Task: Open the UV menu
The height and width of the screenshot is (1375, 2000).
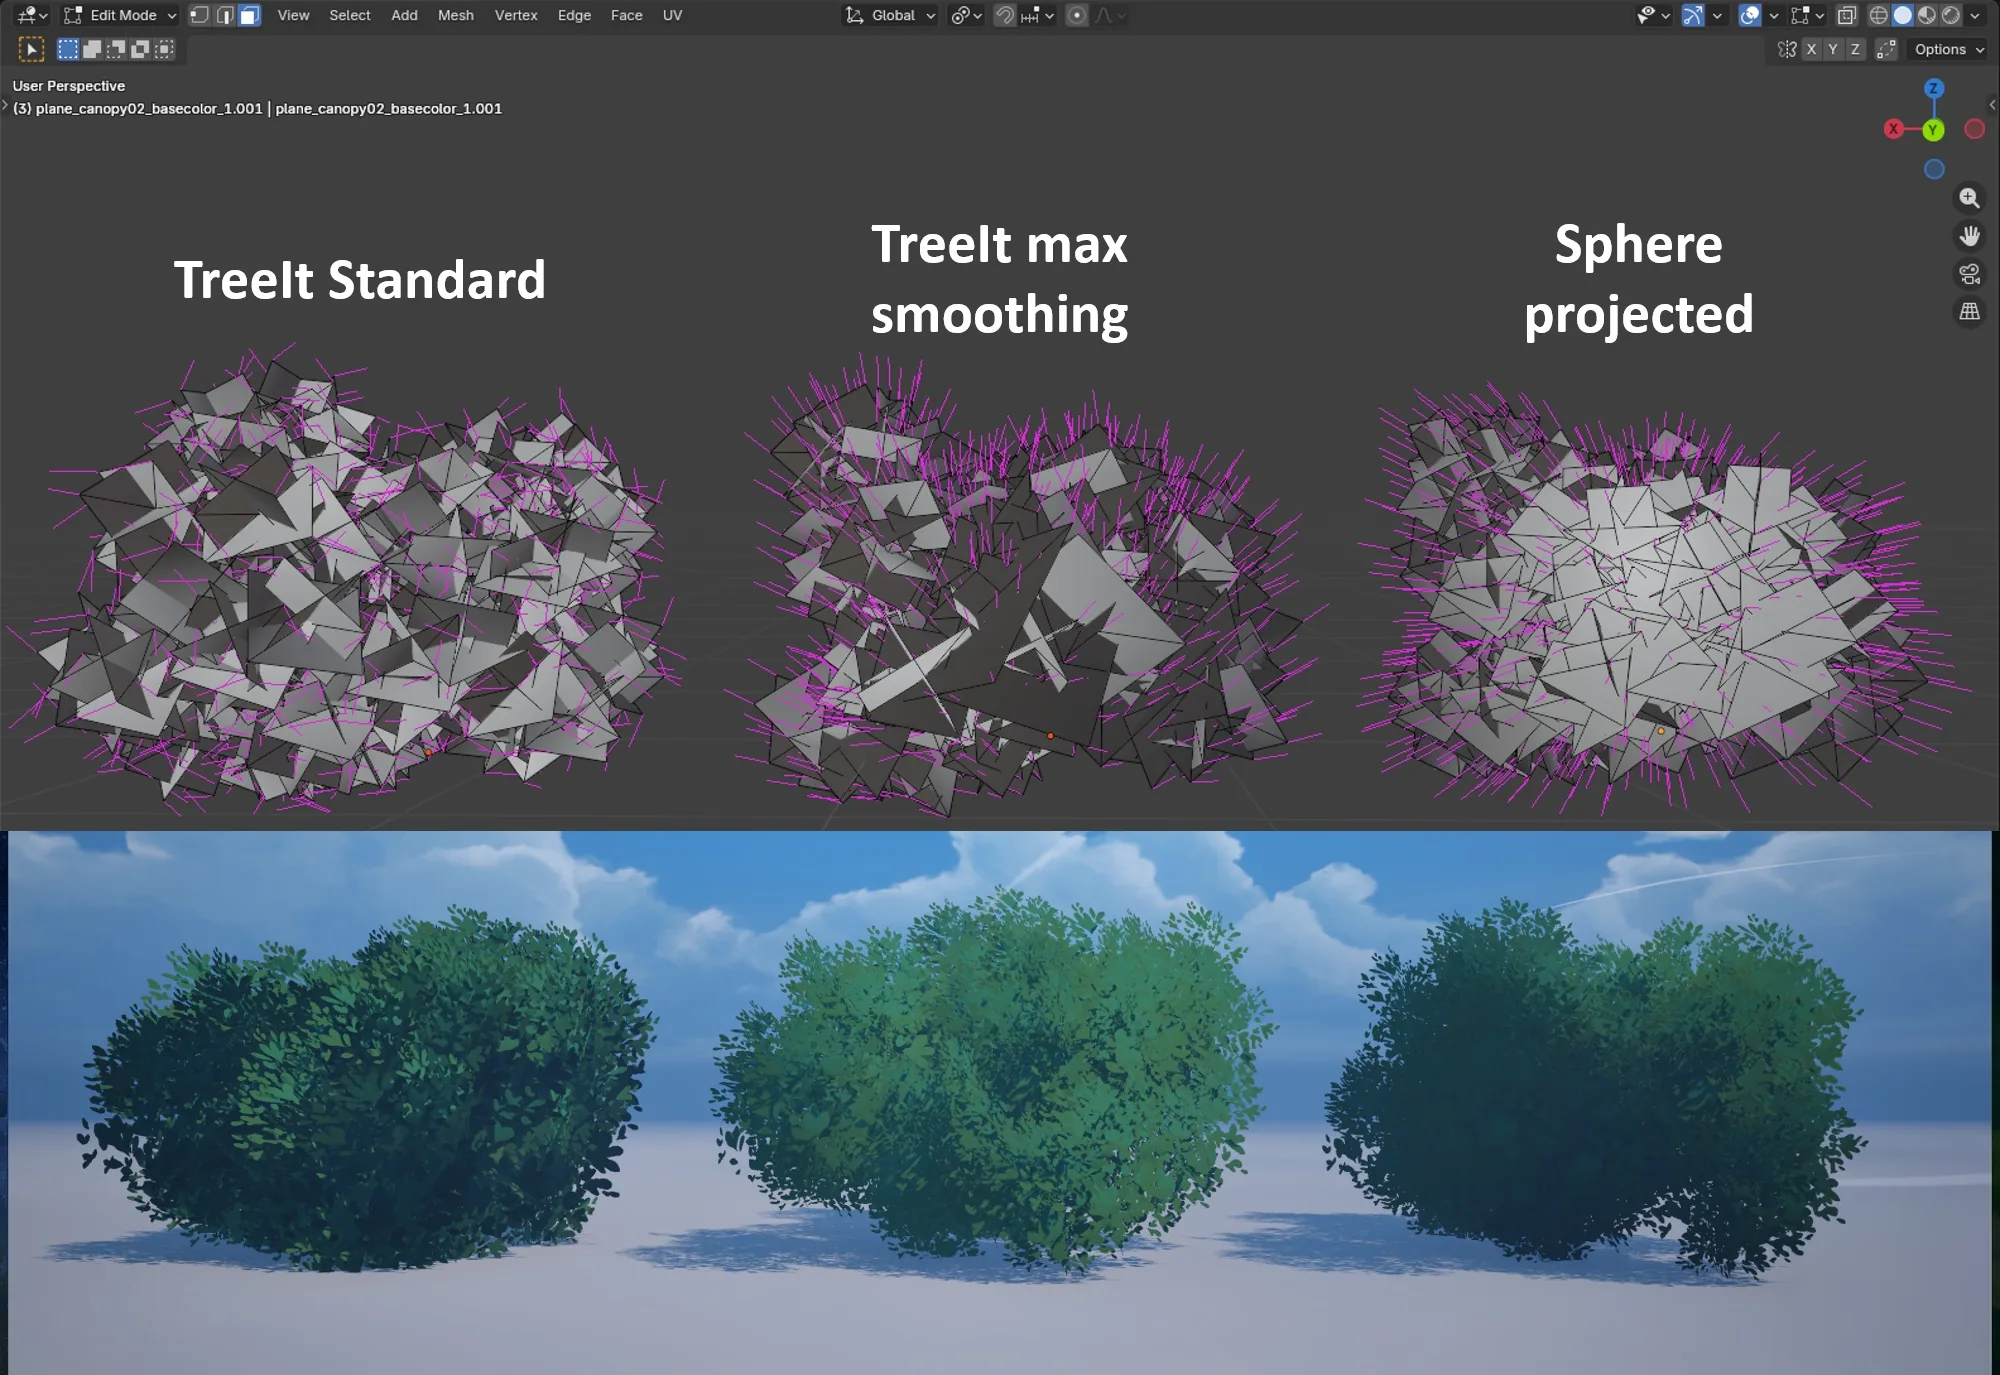Action: (x=672, y=15)
